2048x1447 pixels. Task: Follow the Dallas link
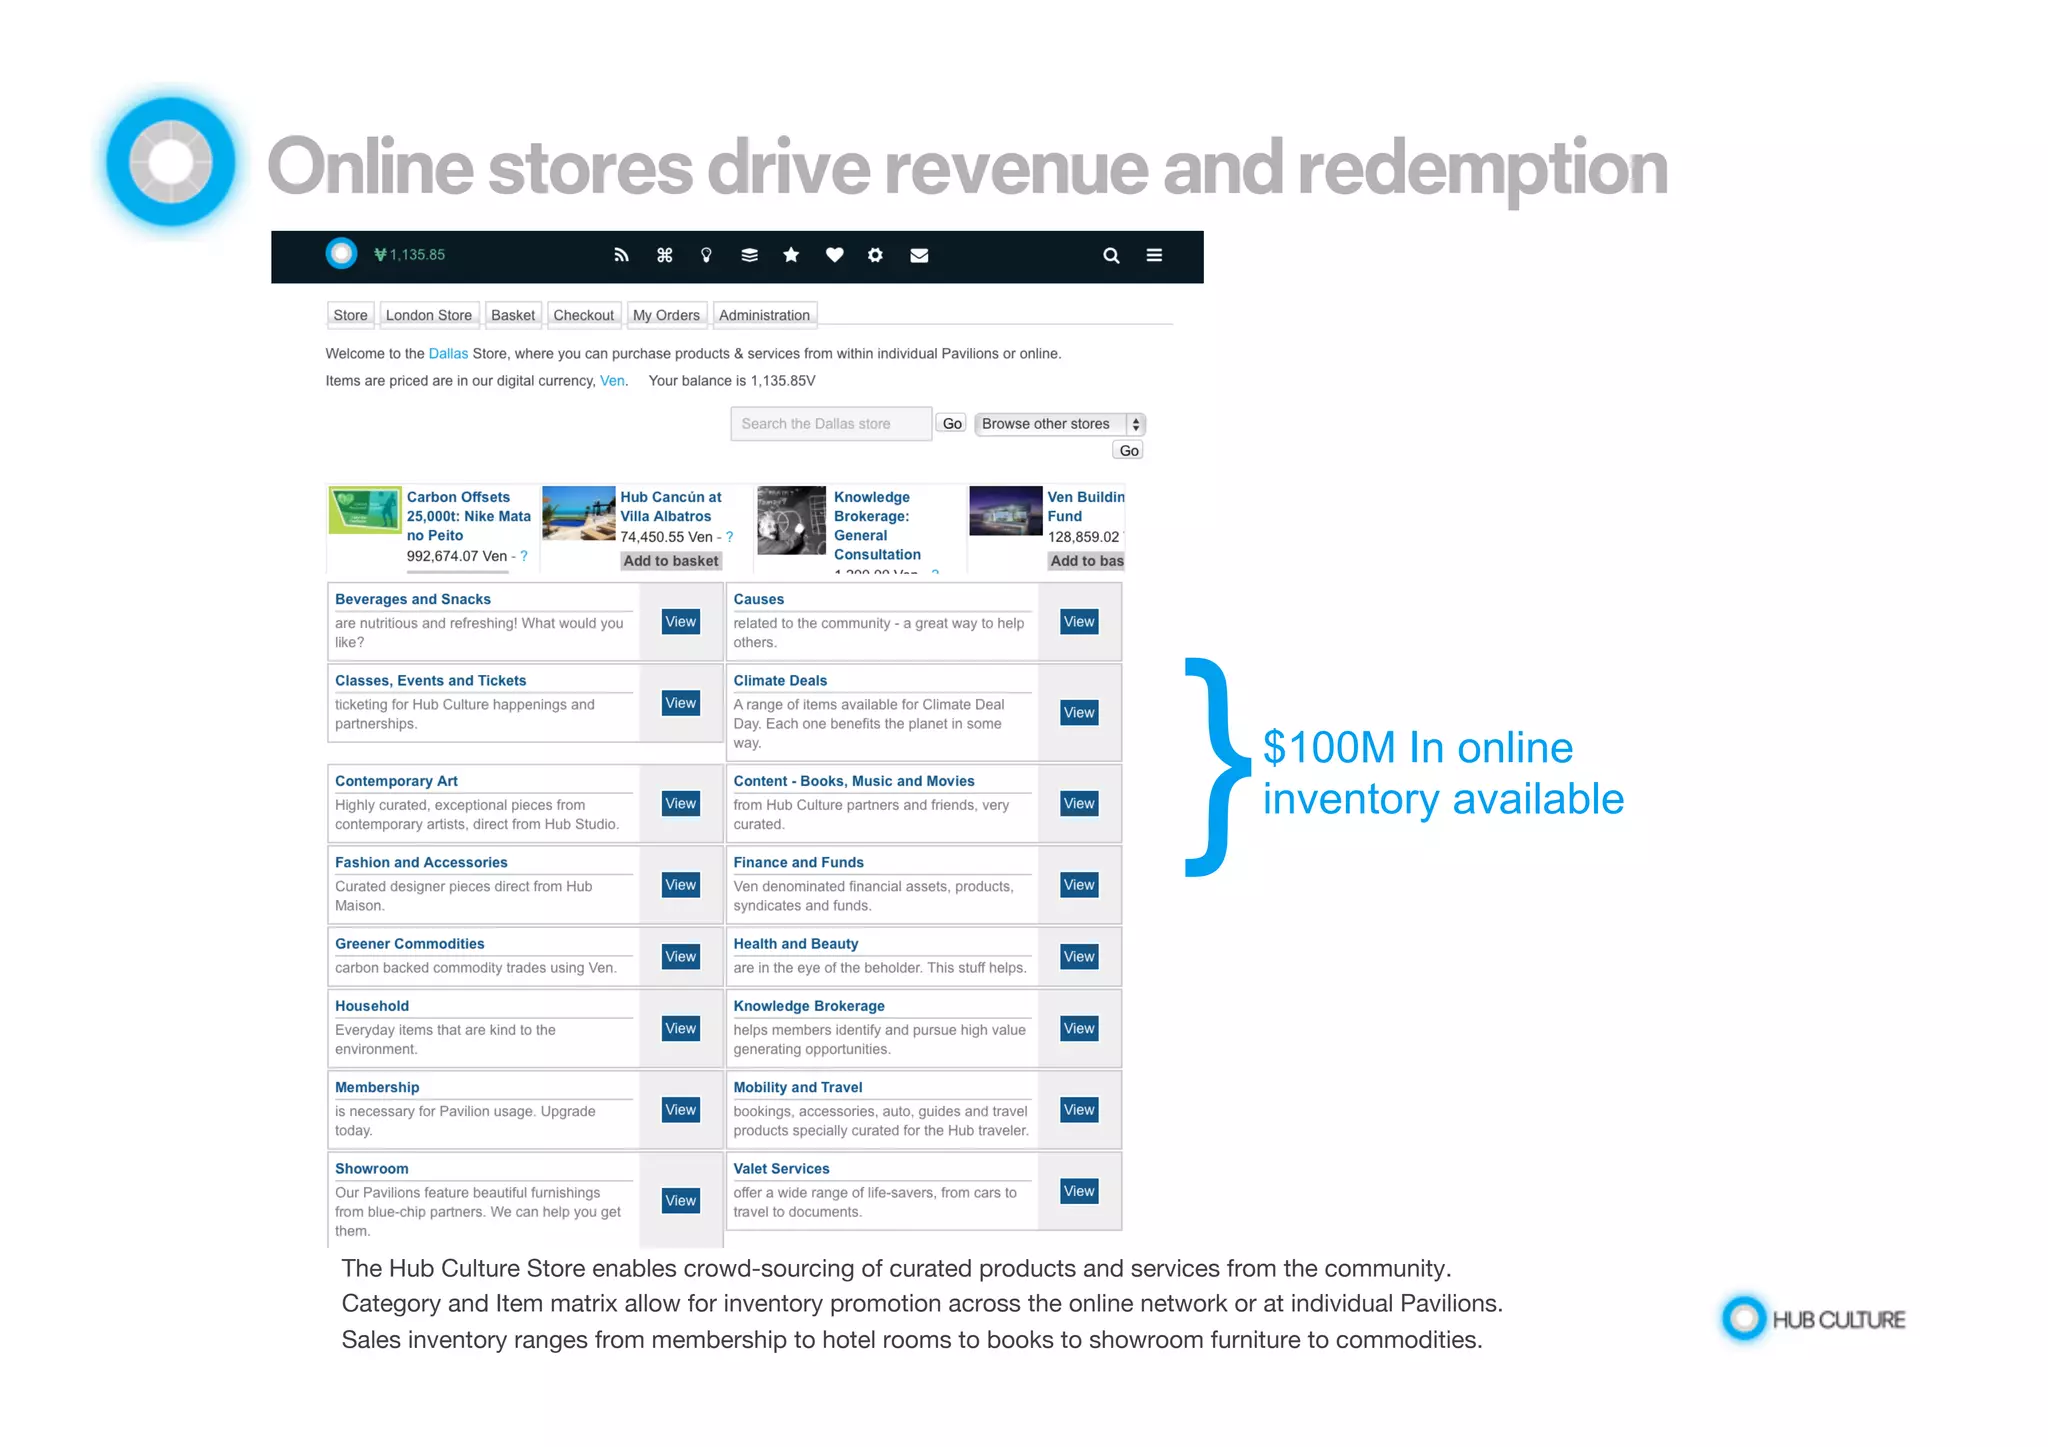pos(448,354)
